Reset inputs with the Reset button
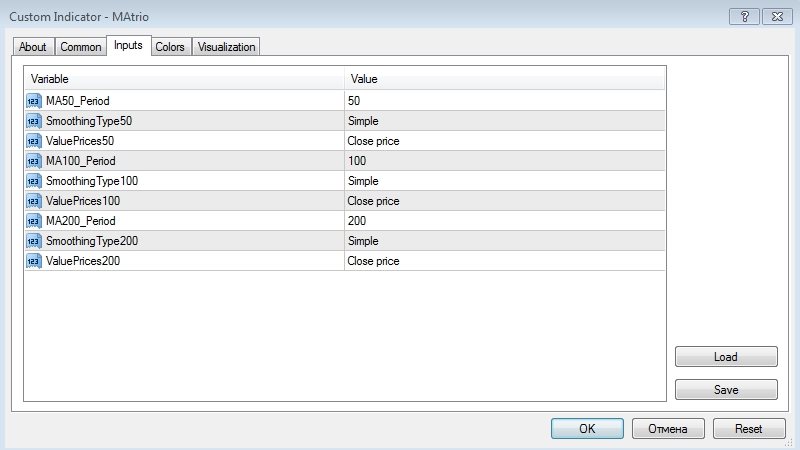 pos(748,429)
